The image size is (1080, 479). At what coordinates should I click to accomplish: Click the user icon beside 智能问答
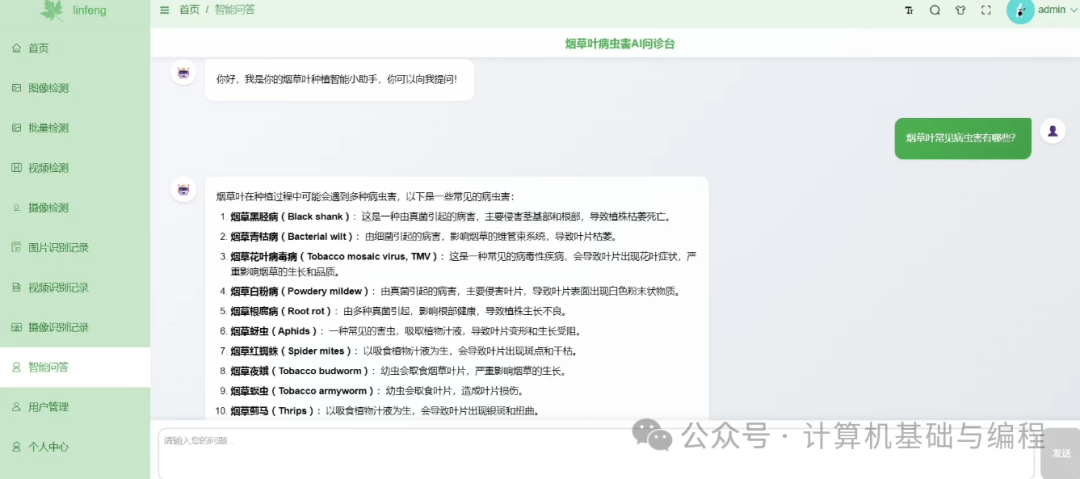point(17,367)
